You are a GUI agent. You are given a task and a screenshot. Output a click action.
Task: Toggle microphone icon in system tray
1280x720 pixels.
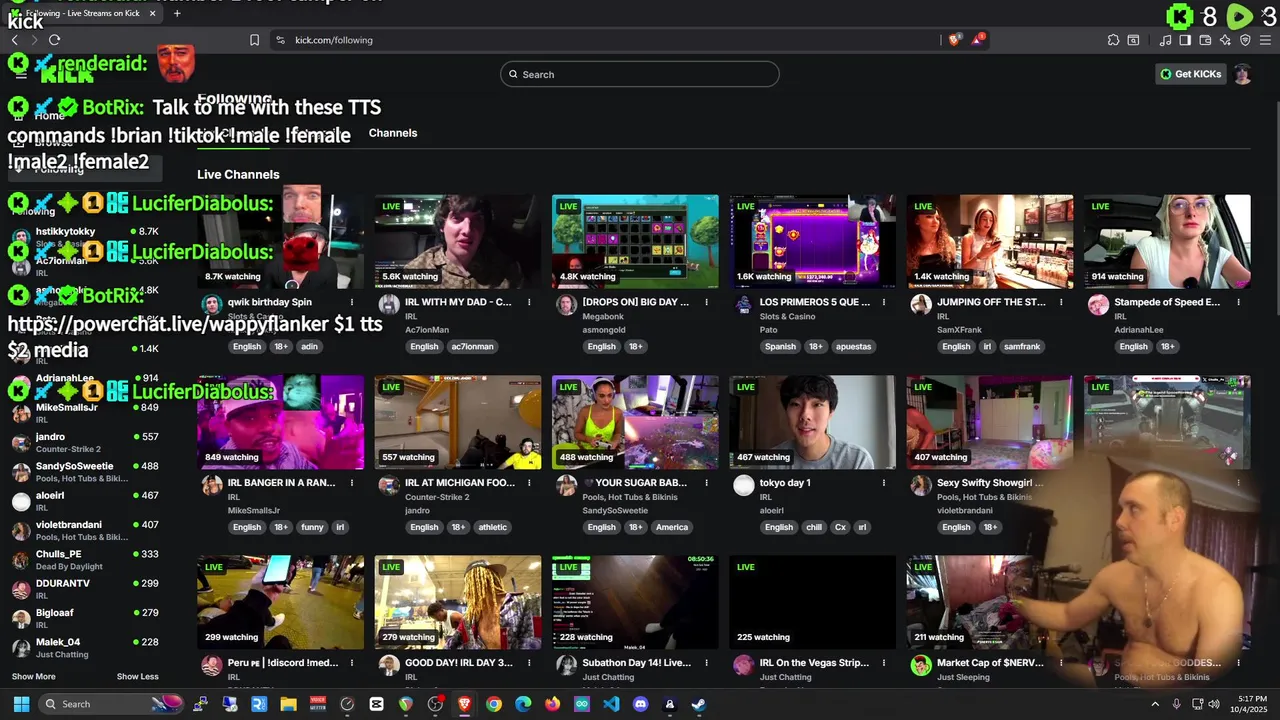1176,704
